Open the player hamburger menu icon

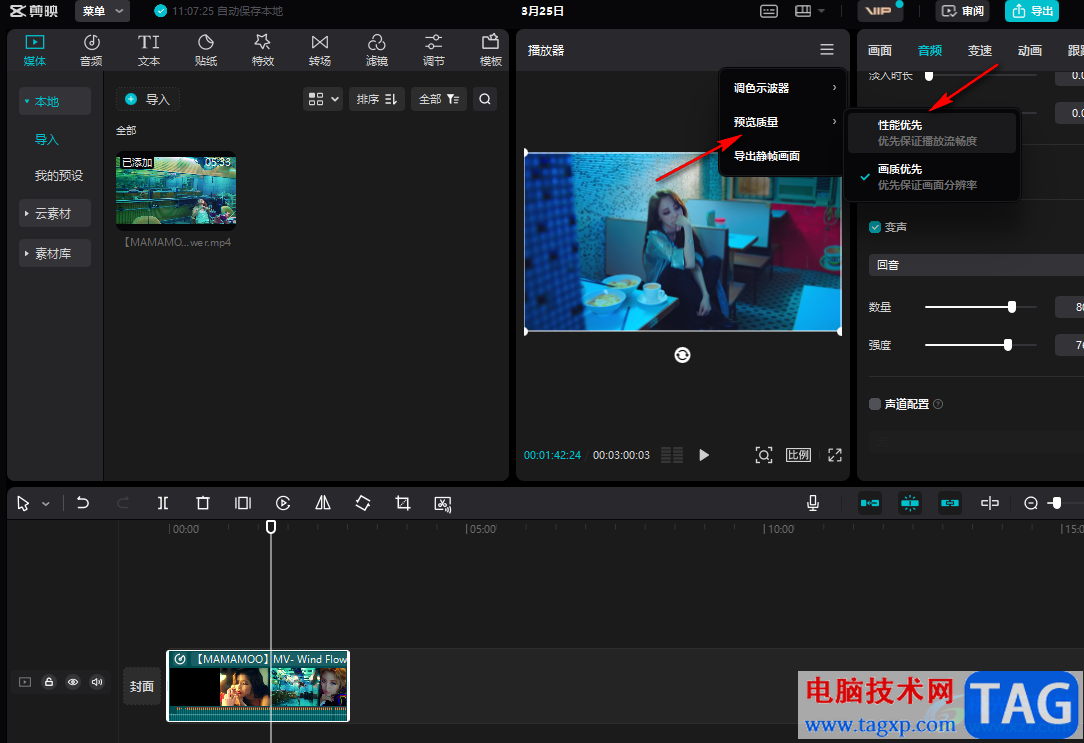pyautogui.click(x=826, y=50)
